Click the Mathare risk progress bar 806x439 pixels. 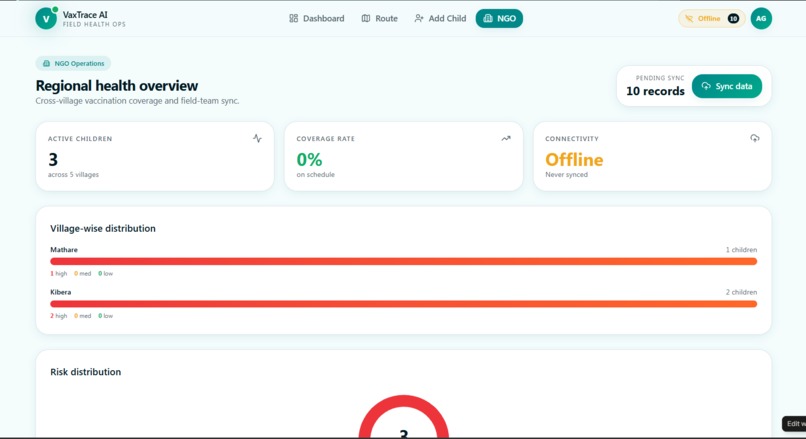pos(404,261)
